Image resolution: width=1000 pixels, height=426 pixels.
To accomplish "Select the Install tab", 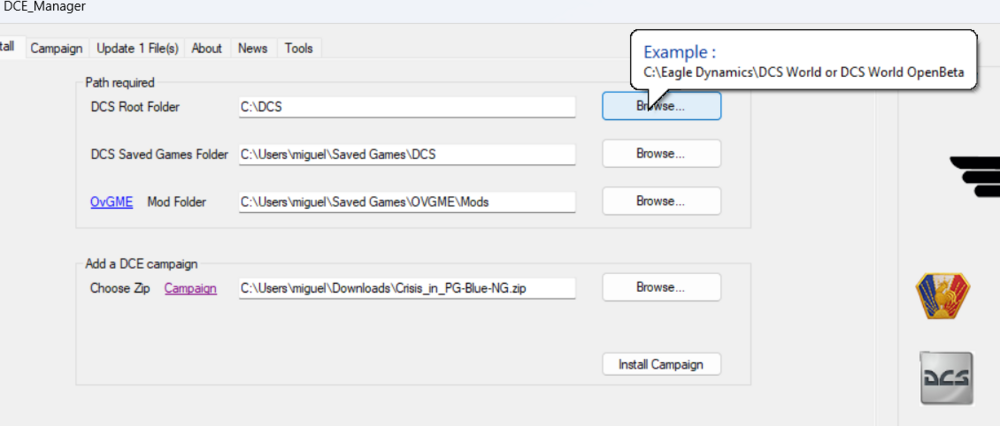I will tap(8, 47).
